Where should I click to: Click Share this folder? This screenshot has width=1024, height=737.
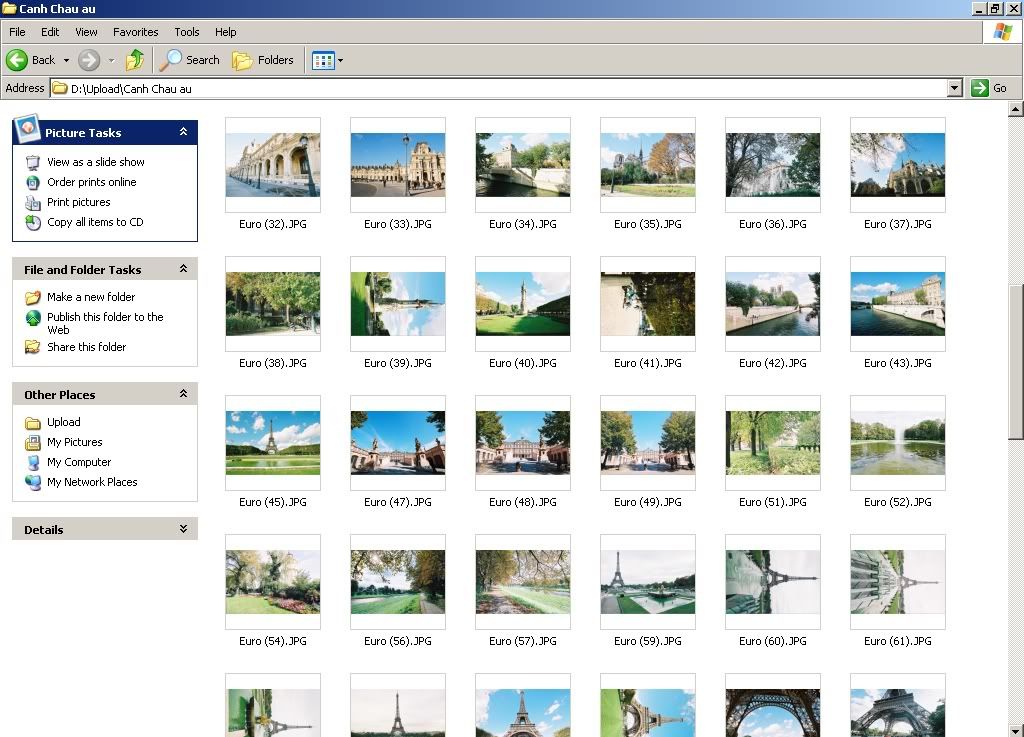tap(86, 347)
